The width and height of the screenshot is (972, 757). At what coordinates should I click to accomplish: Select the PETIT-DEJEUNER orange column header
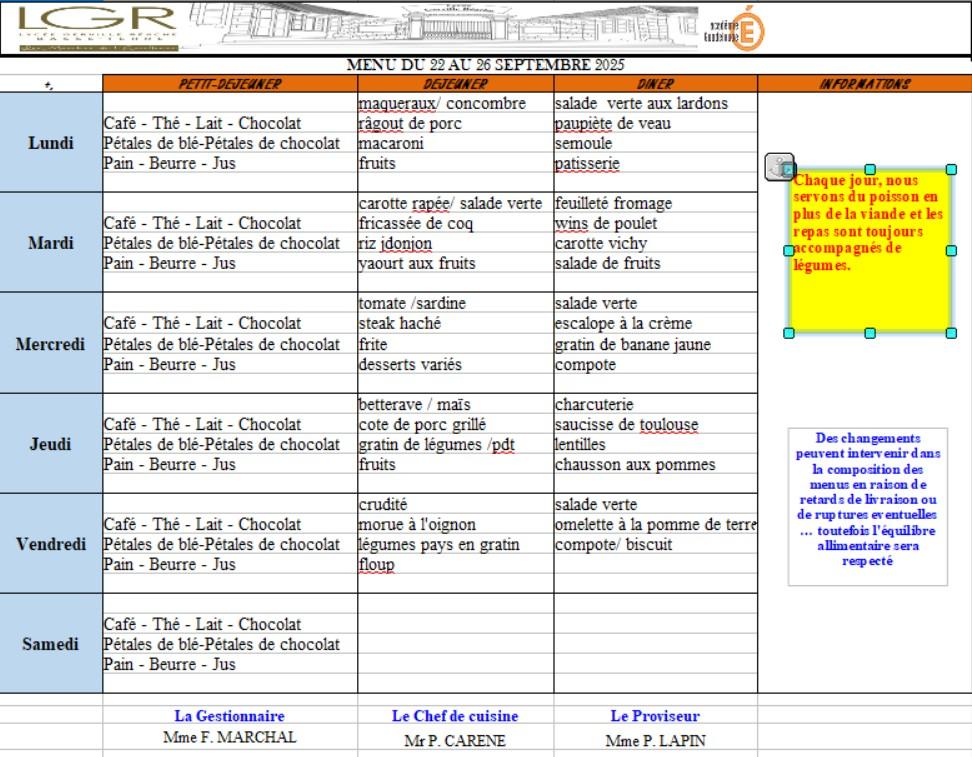[230, 84]
